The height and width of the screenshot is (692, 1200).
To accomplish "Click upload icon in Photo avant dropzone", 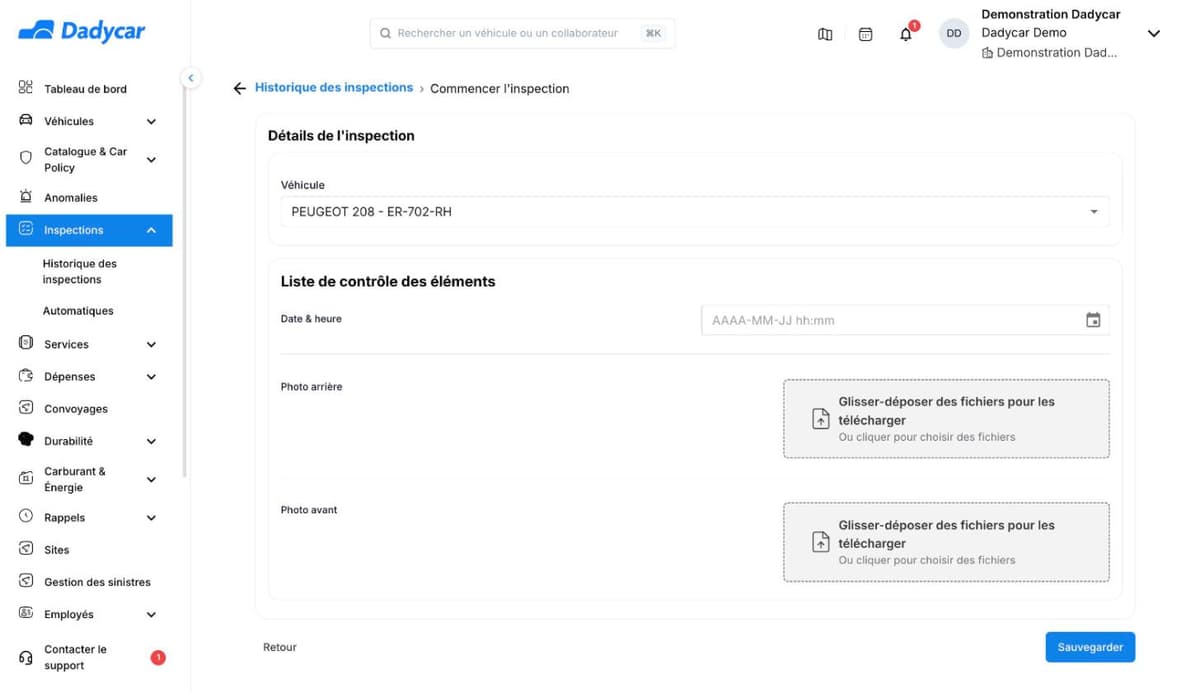I will click(820, 542).
